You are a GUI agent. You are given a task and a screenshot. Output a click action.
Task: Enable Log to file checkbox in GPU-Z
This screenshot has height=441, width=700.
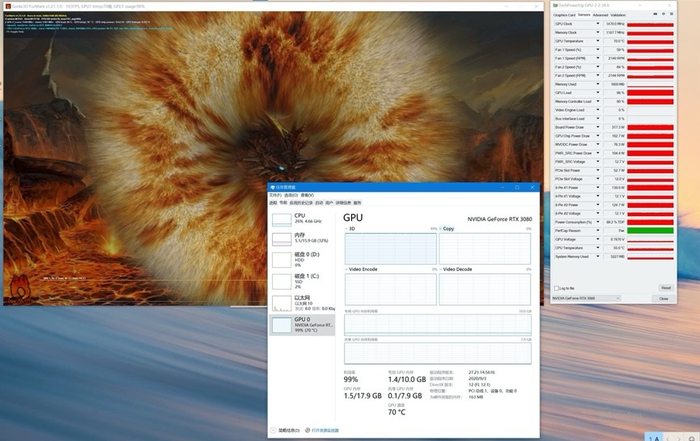pos(555,287)
